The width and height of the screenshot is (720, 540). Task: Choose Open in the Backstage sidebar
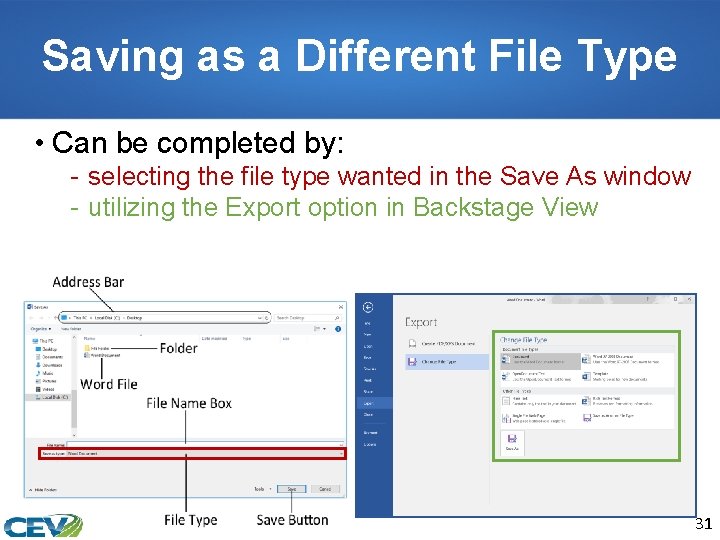click(368, 346)
